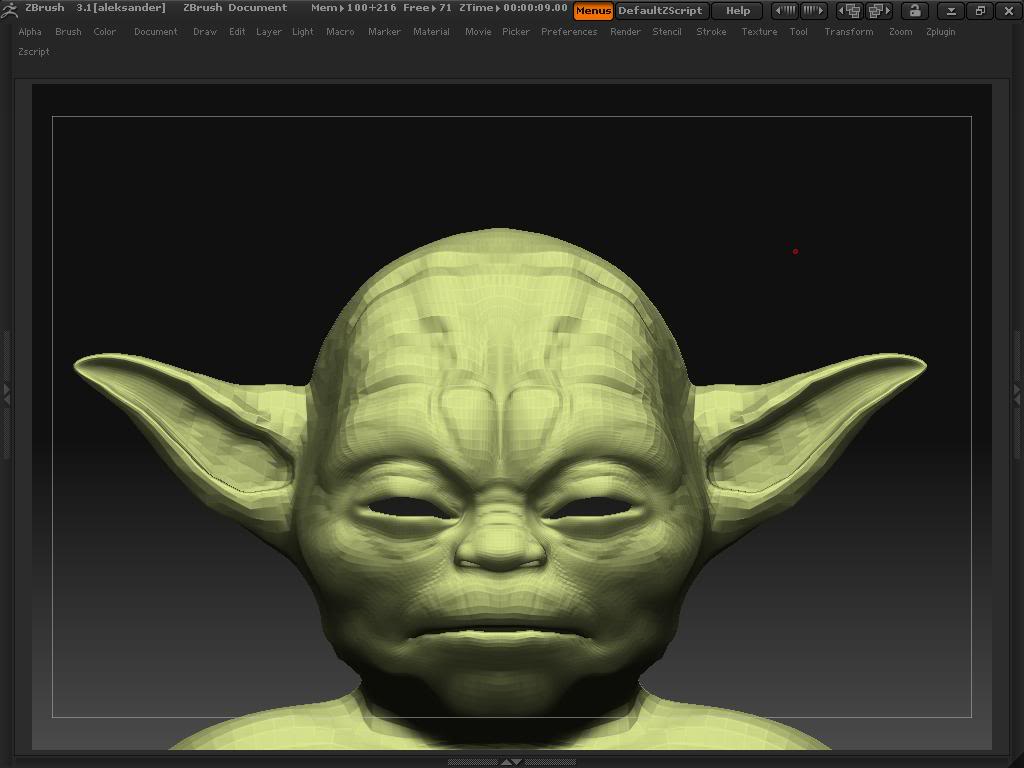Open the Zscript menu
This screenshot has height=768, width=1024.
[x=34, y=52]
